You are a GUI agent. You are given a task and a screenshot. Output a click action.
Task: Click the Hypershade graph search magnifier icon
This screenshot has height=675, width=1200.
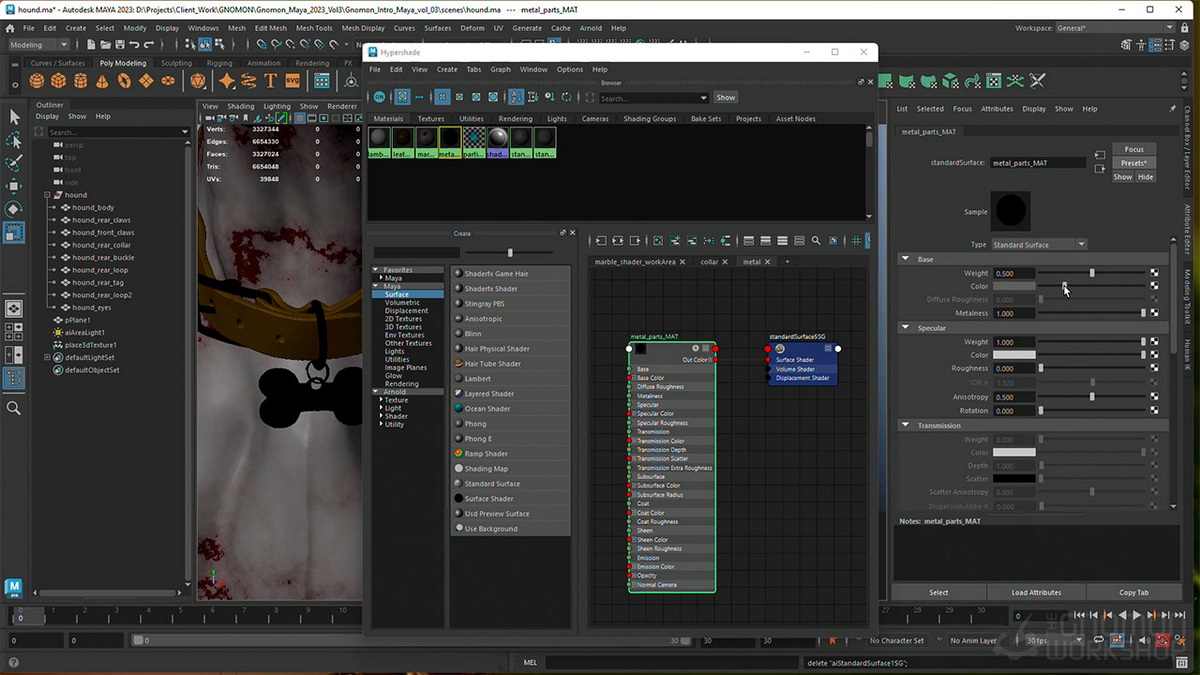(816, 241)
